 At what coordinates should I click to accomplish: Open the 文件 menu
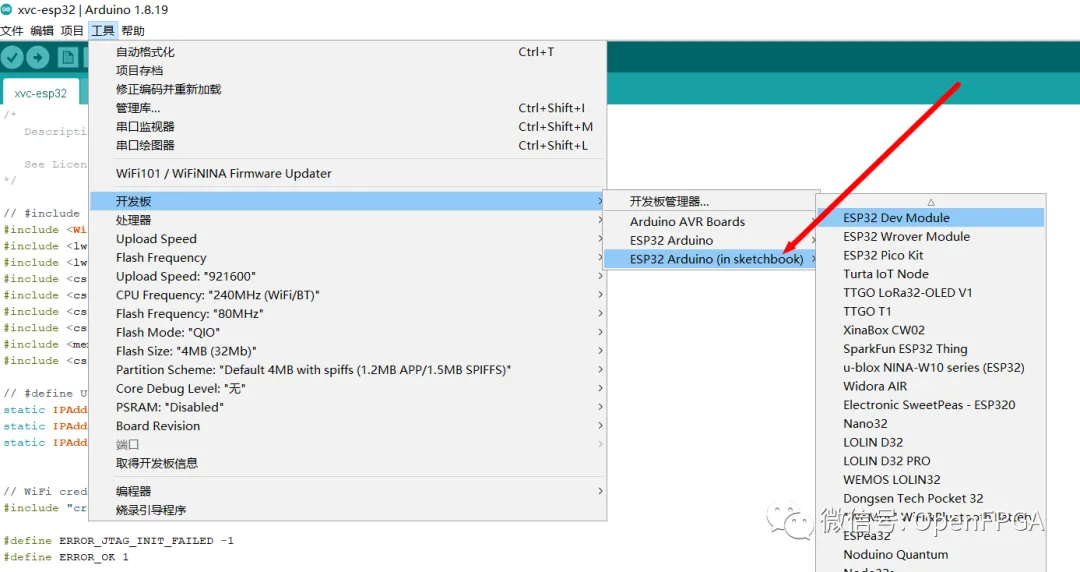(12, 30)
